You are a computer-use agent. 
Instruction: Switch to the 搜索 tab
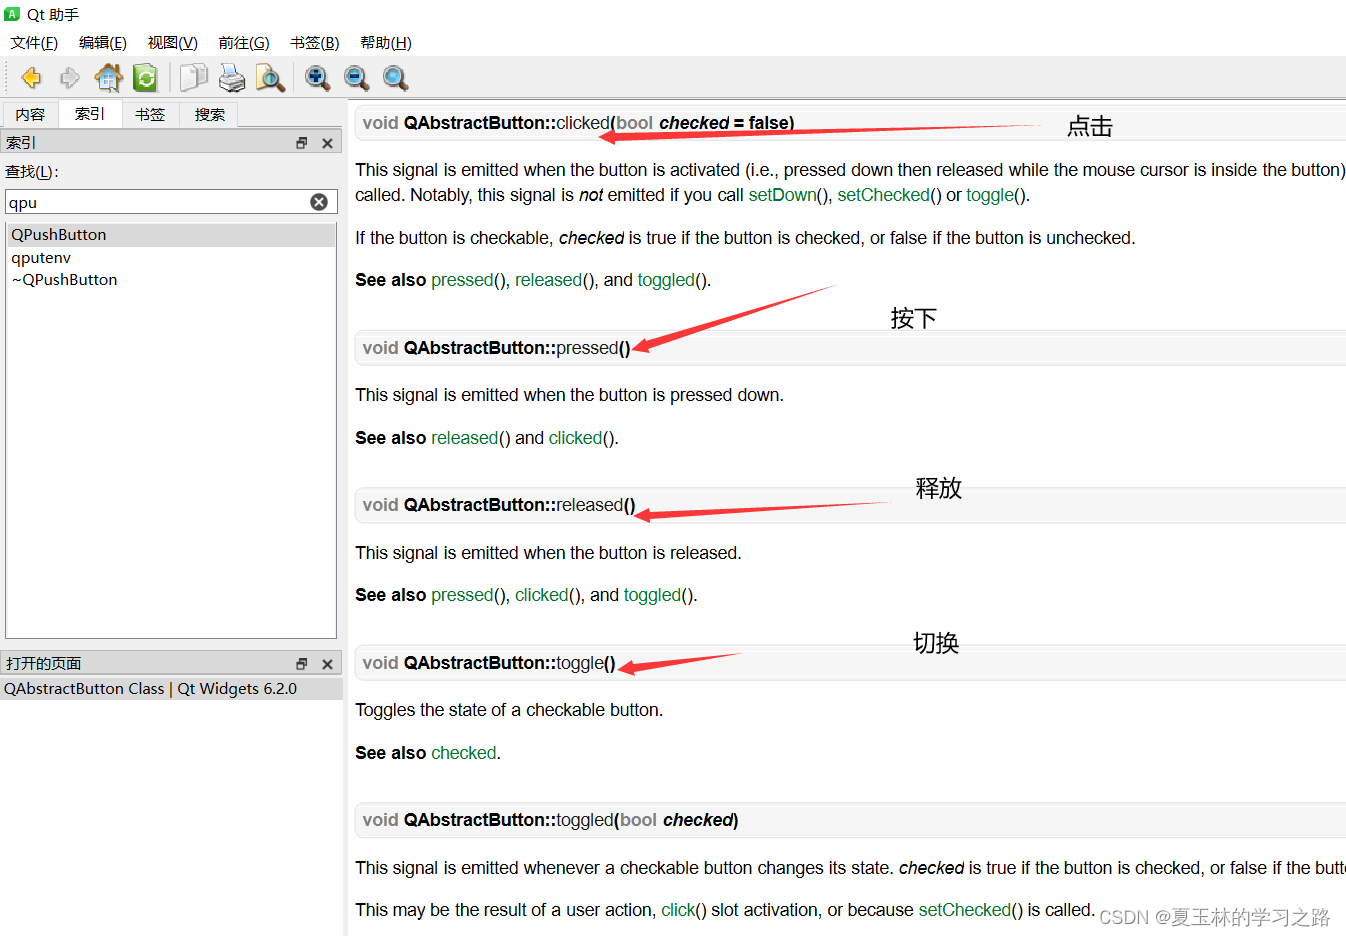210,115
